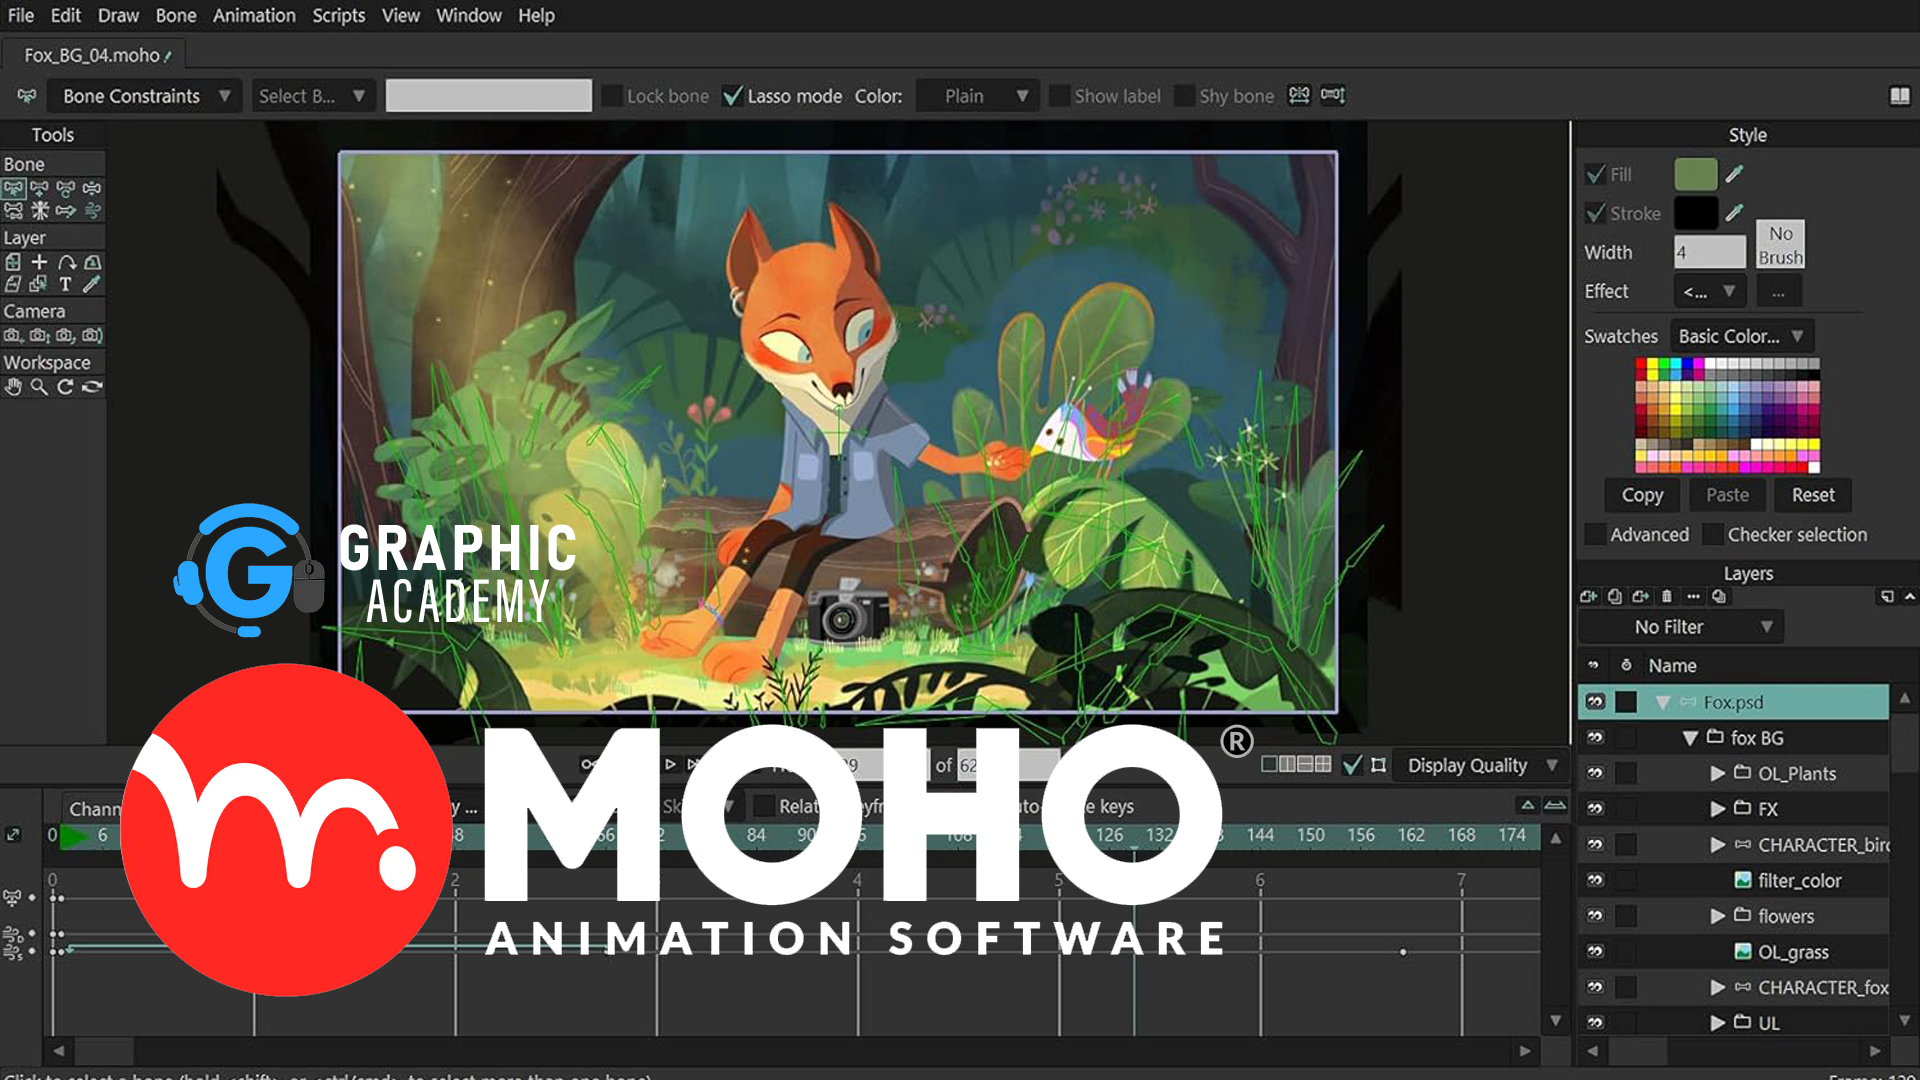Enable the Show label option

[x=1059, y=96]
